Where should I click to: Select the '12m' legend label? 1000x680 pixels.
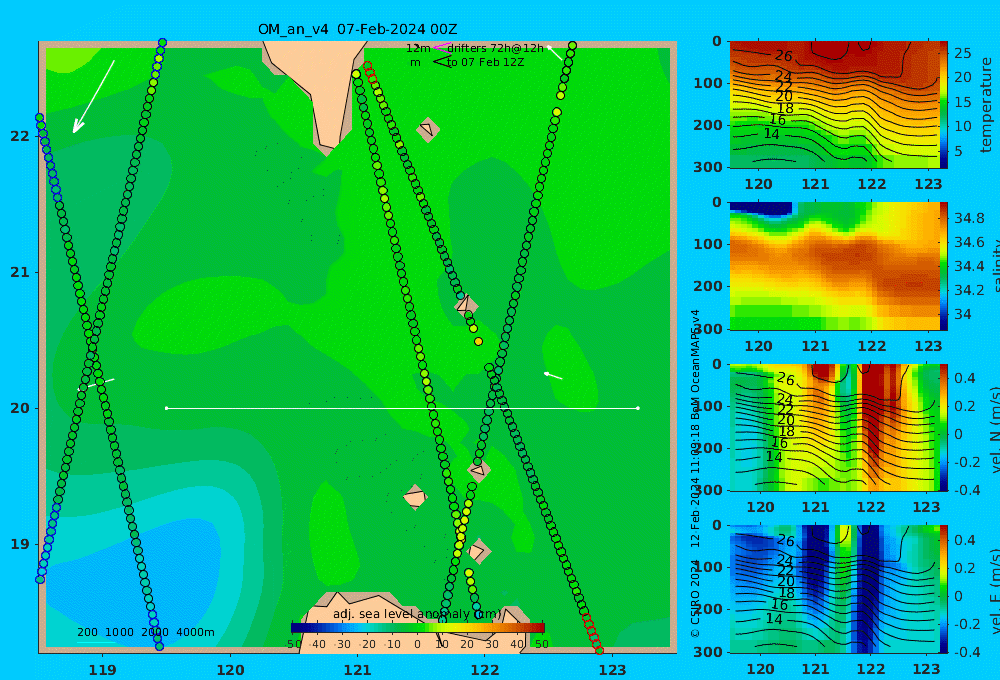[x=418, y=48]
